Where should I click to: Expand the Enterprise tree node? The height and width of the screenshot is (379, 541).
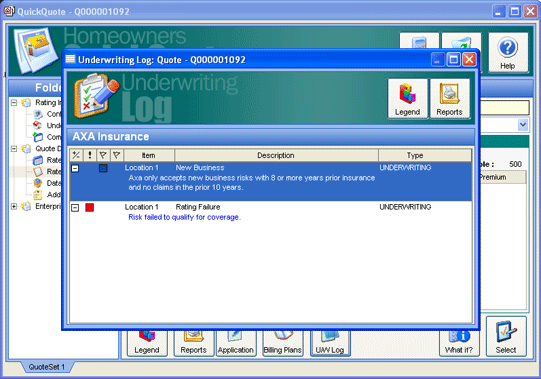coord(14,206)
